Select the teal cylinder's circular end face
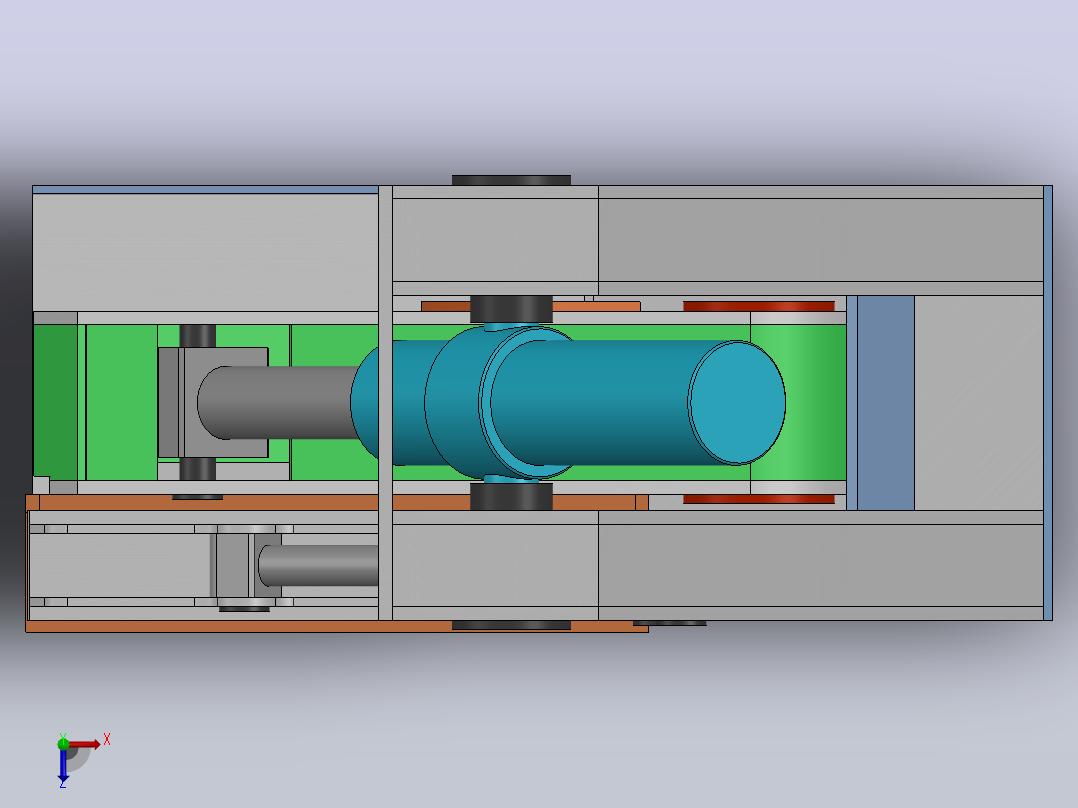The width and height of the screenshot is (1078, 808). click(x=737, y=403)
